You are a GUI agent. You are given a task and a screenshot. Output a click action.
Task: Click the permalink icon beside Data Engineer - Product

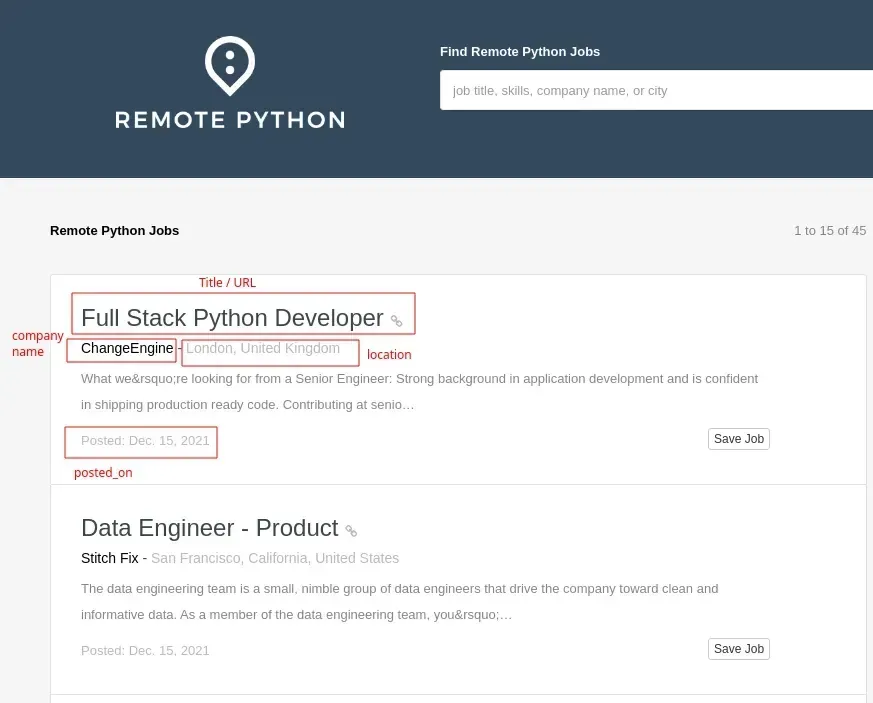point(351,530)
